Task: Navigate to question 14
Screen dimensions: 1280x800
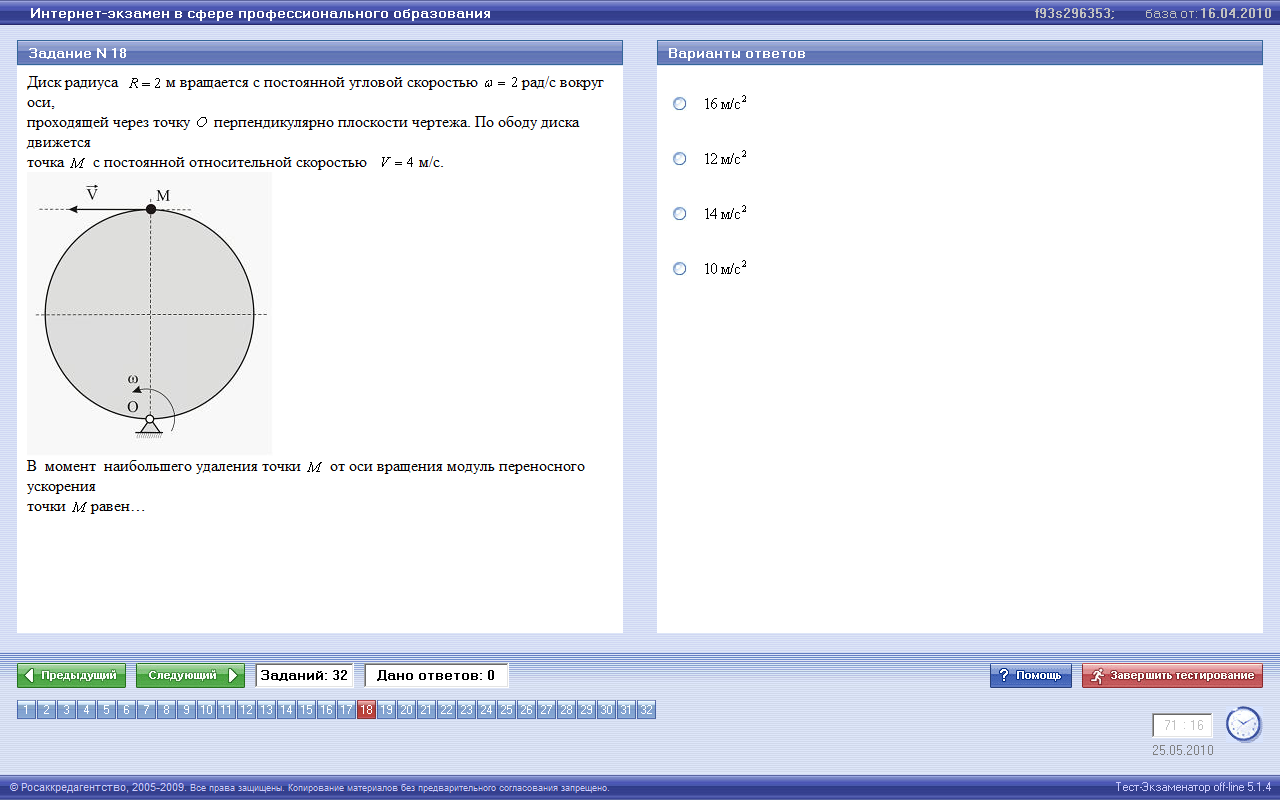Action: 286,710
